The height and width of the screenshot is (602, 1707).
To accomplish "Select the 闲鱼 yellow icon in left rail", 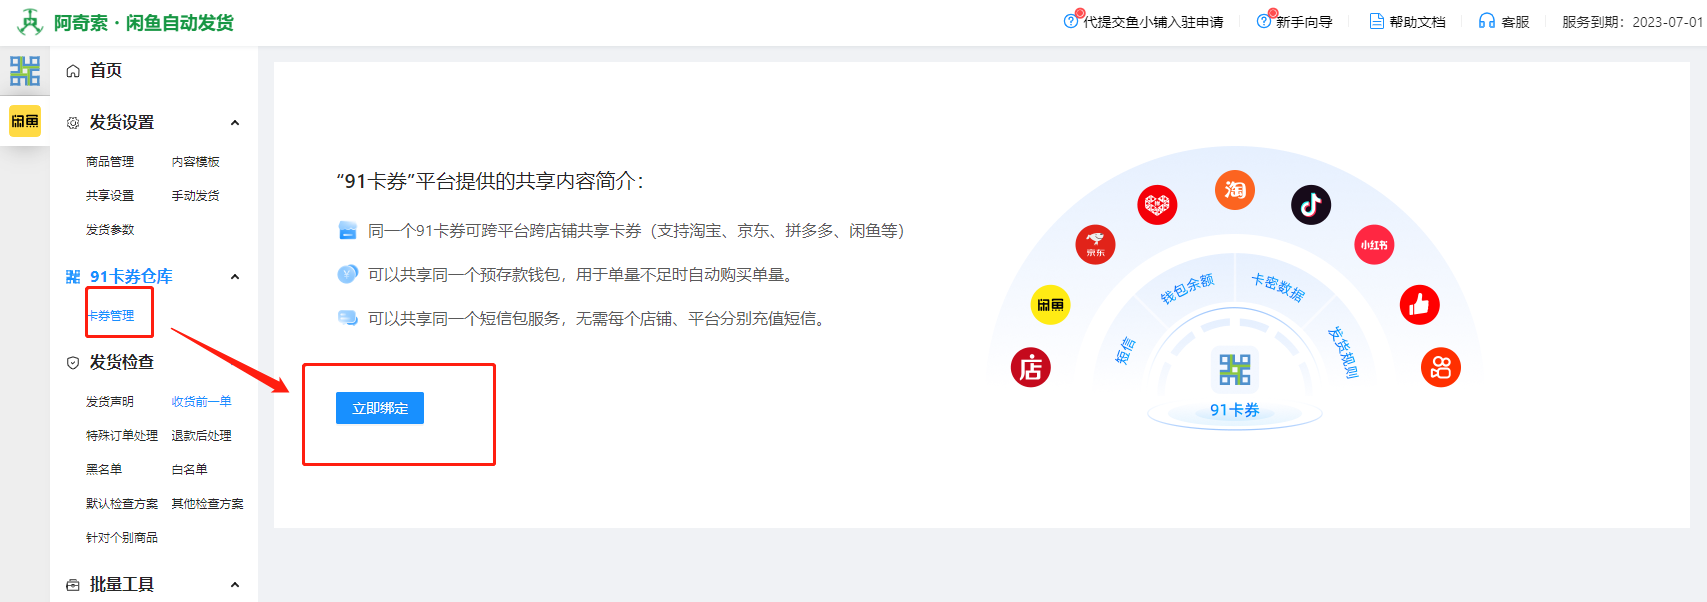I will click(25, 121).
